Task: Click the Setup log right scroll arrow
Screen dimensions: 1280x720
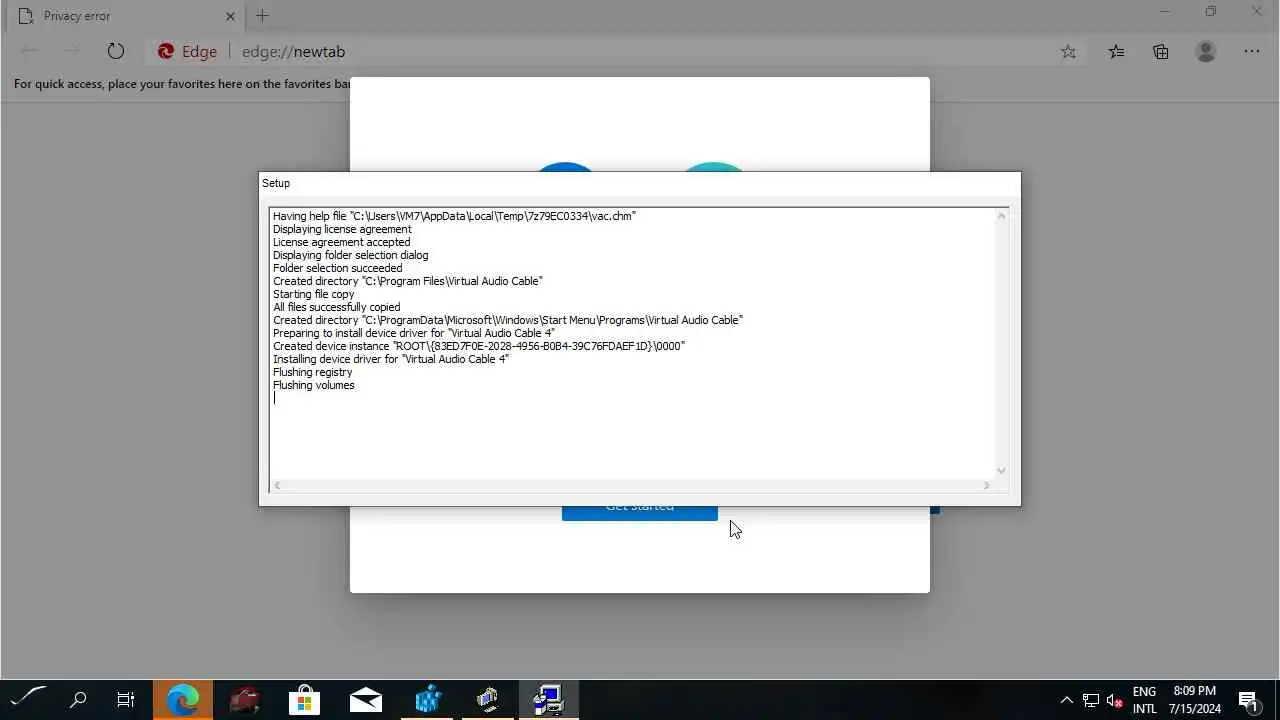Action: coord(986,485)
